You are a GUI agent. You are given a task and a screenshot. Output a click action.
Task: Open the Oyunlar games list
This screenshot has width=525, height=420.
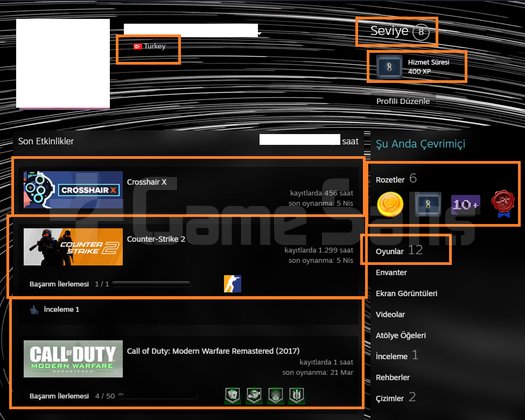(x=389, y=251)
